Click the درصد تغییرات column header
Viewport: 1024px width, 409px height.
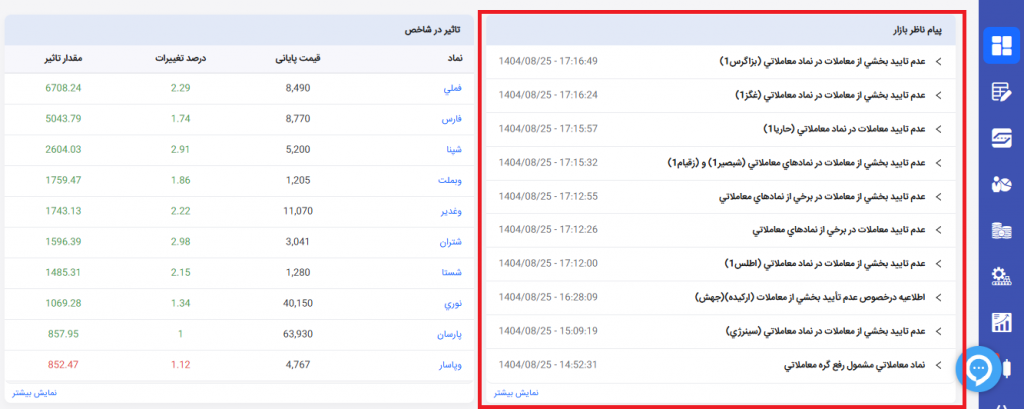(x=180, y=58)
